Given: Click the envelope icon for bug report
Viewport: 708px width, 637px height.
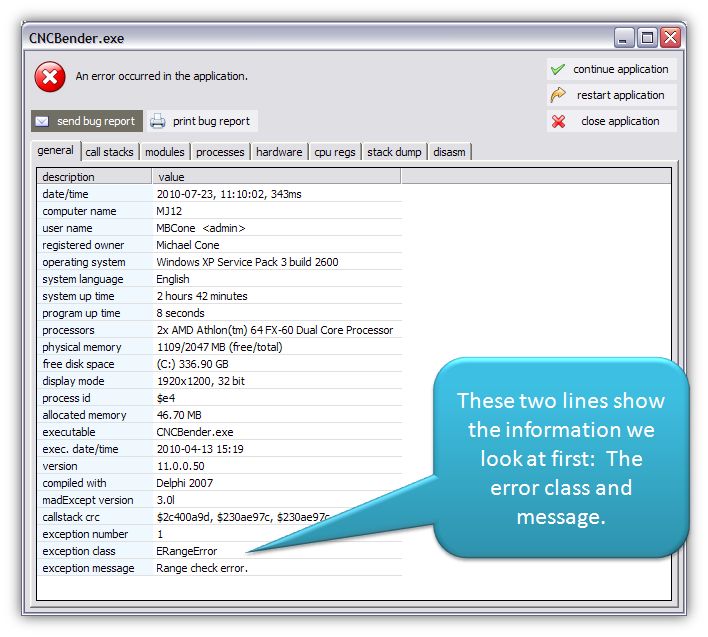Looking at the screenshot, I should 42,122.
